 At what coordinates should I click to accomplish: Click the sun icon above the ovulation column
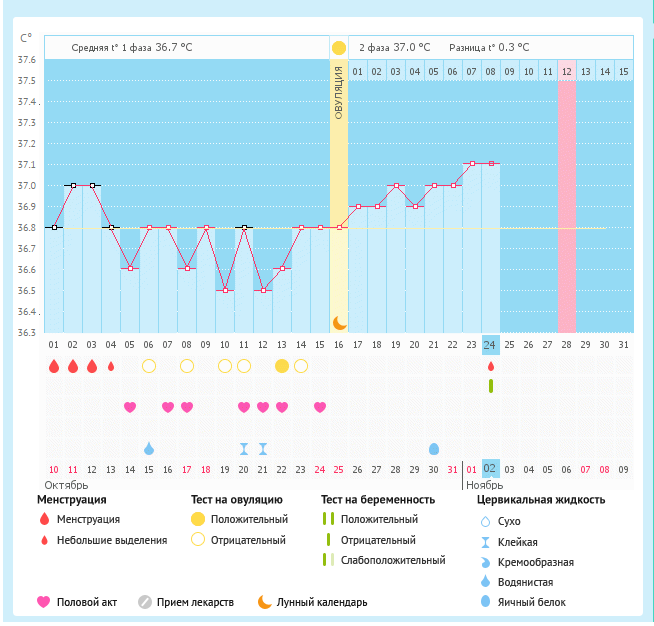coord(339,48)
